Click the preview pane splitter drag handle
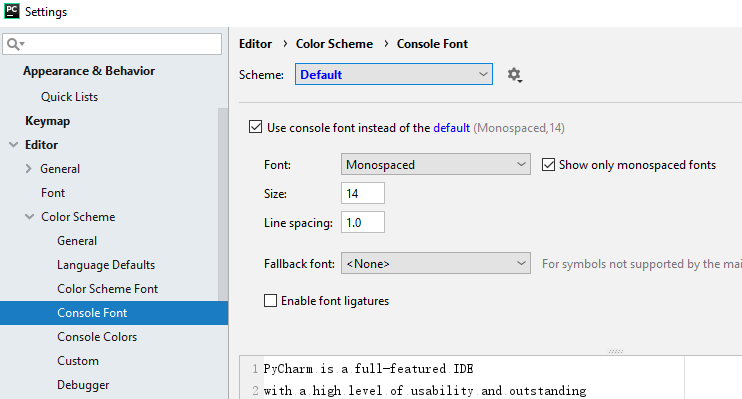The width and height of the screenshot is (742, 399). [x=616, y=351]
